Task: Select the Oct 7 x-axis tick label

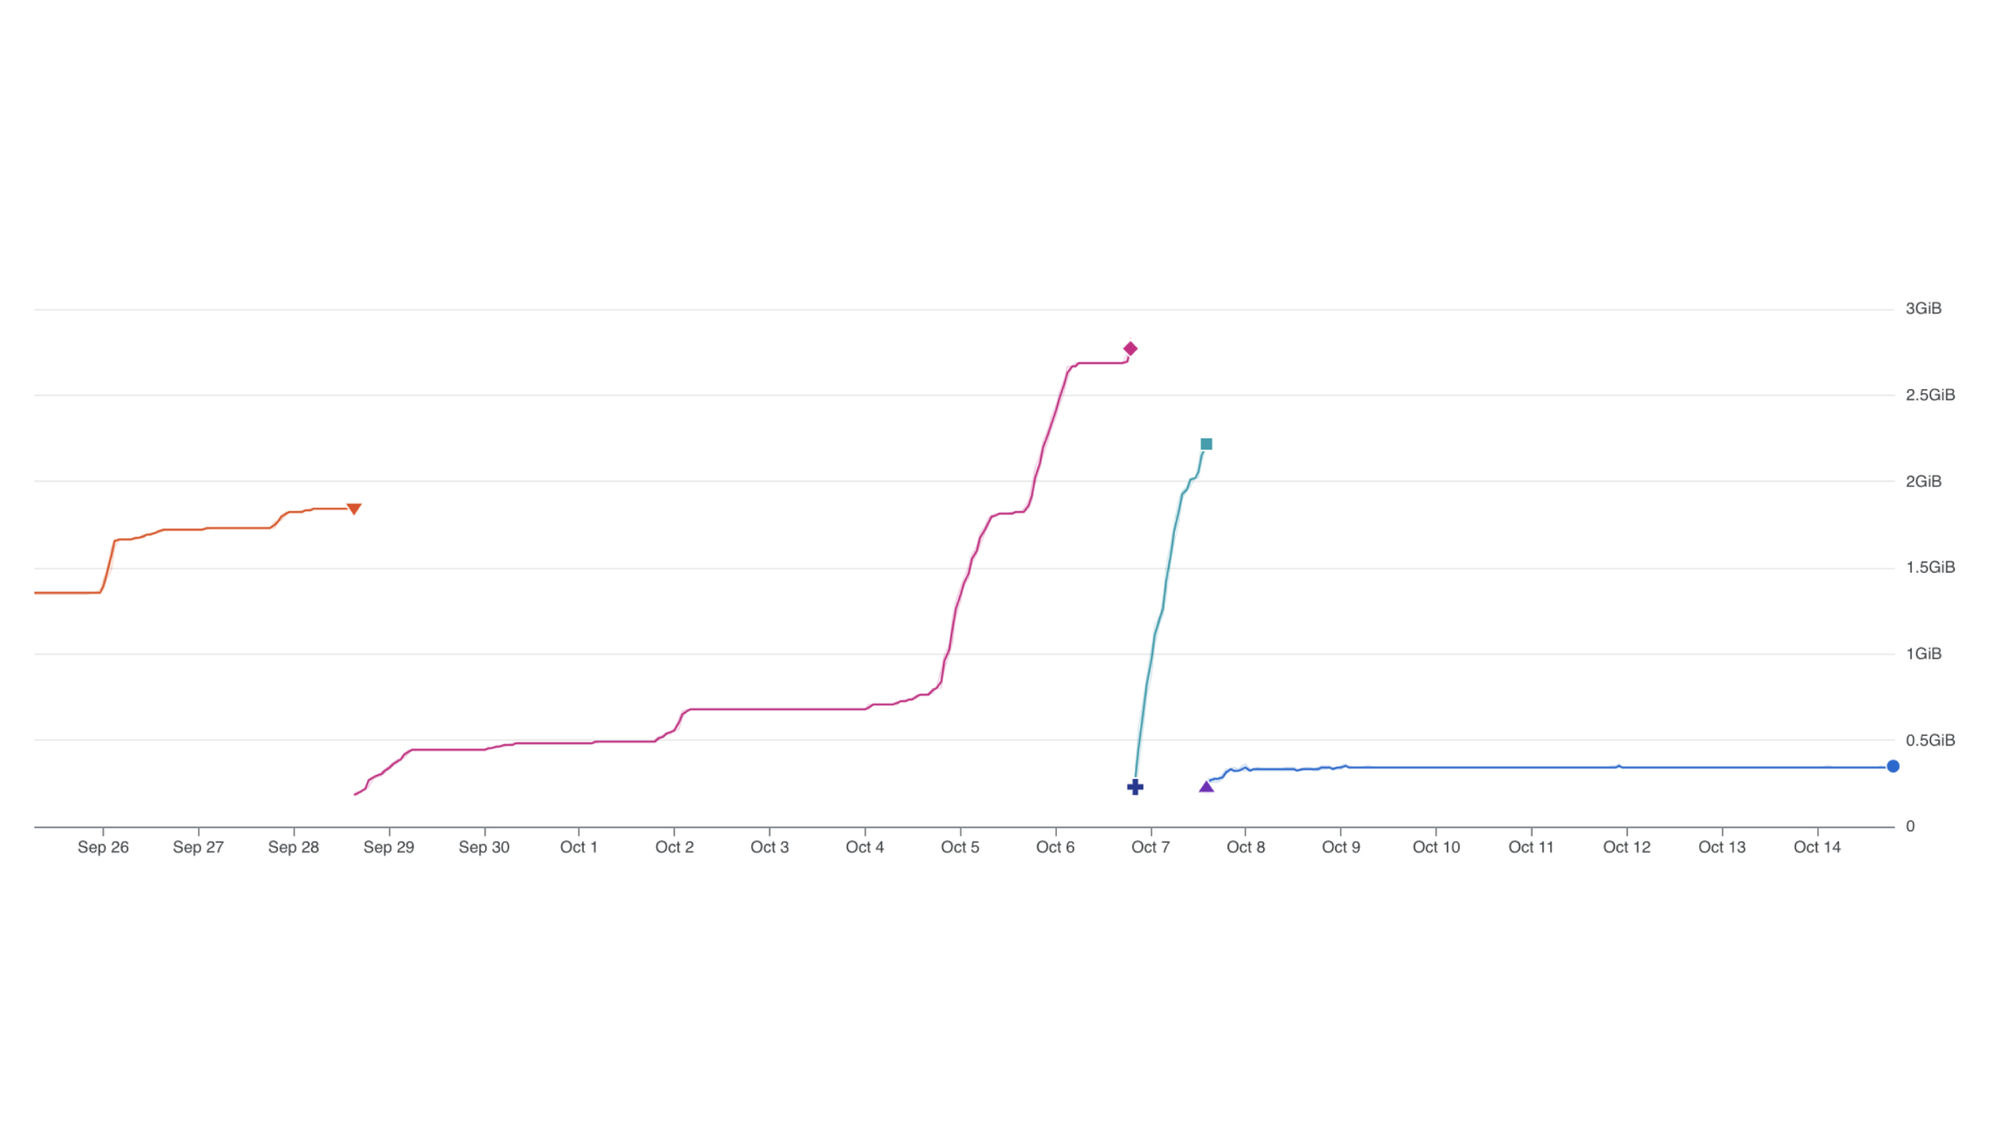Action: 1150,847
